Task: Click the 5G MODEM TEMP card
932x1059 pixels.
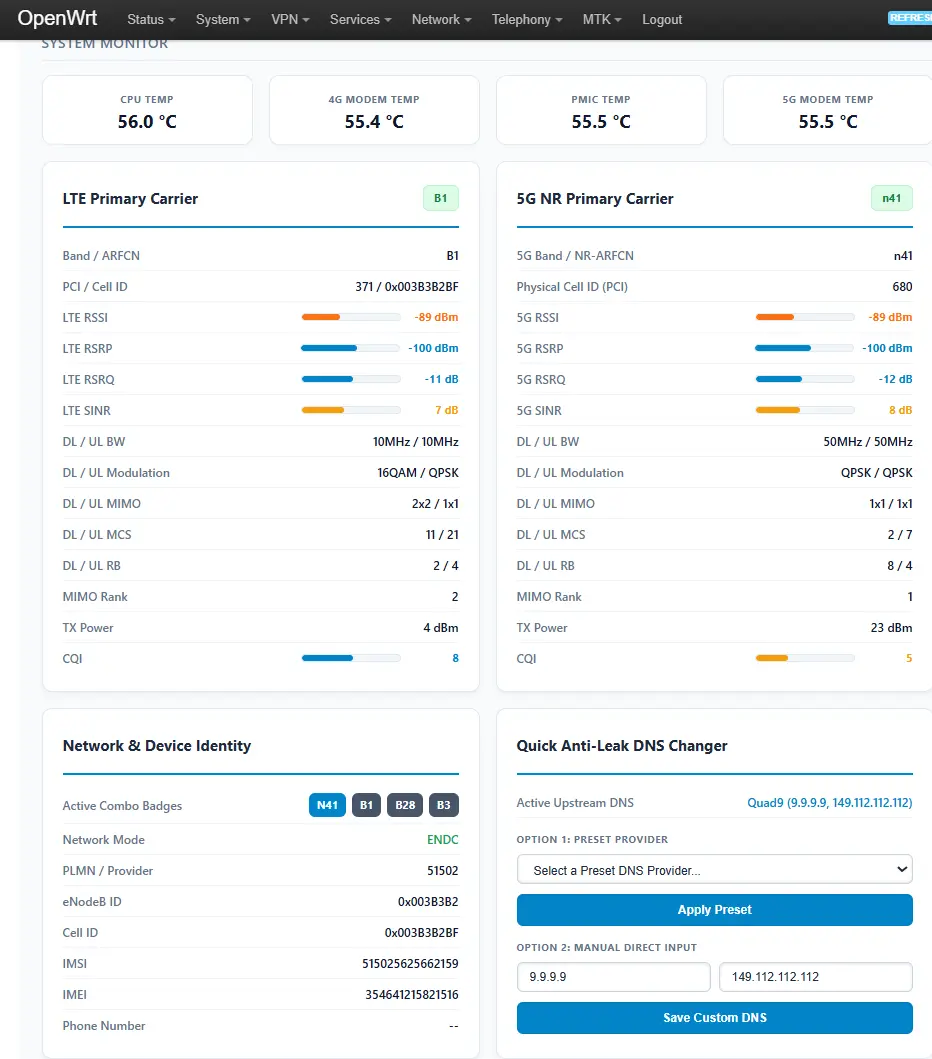Action: 828,110
